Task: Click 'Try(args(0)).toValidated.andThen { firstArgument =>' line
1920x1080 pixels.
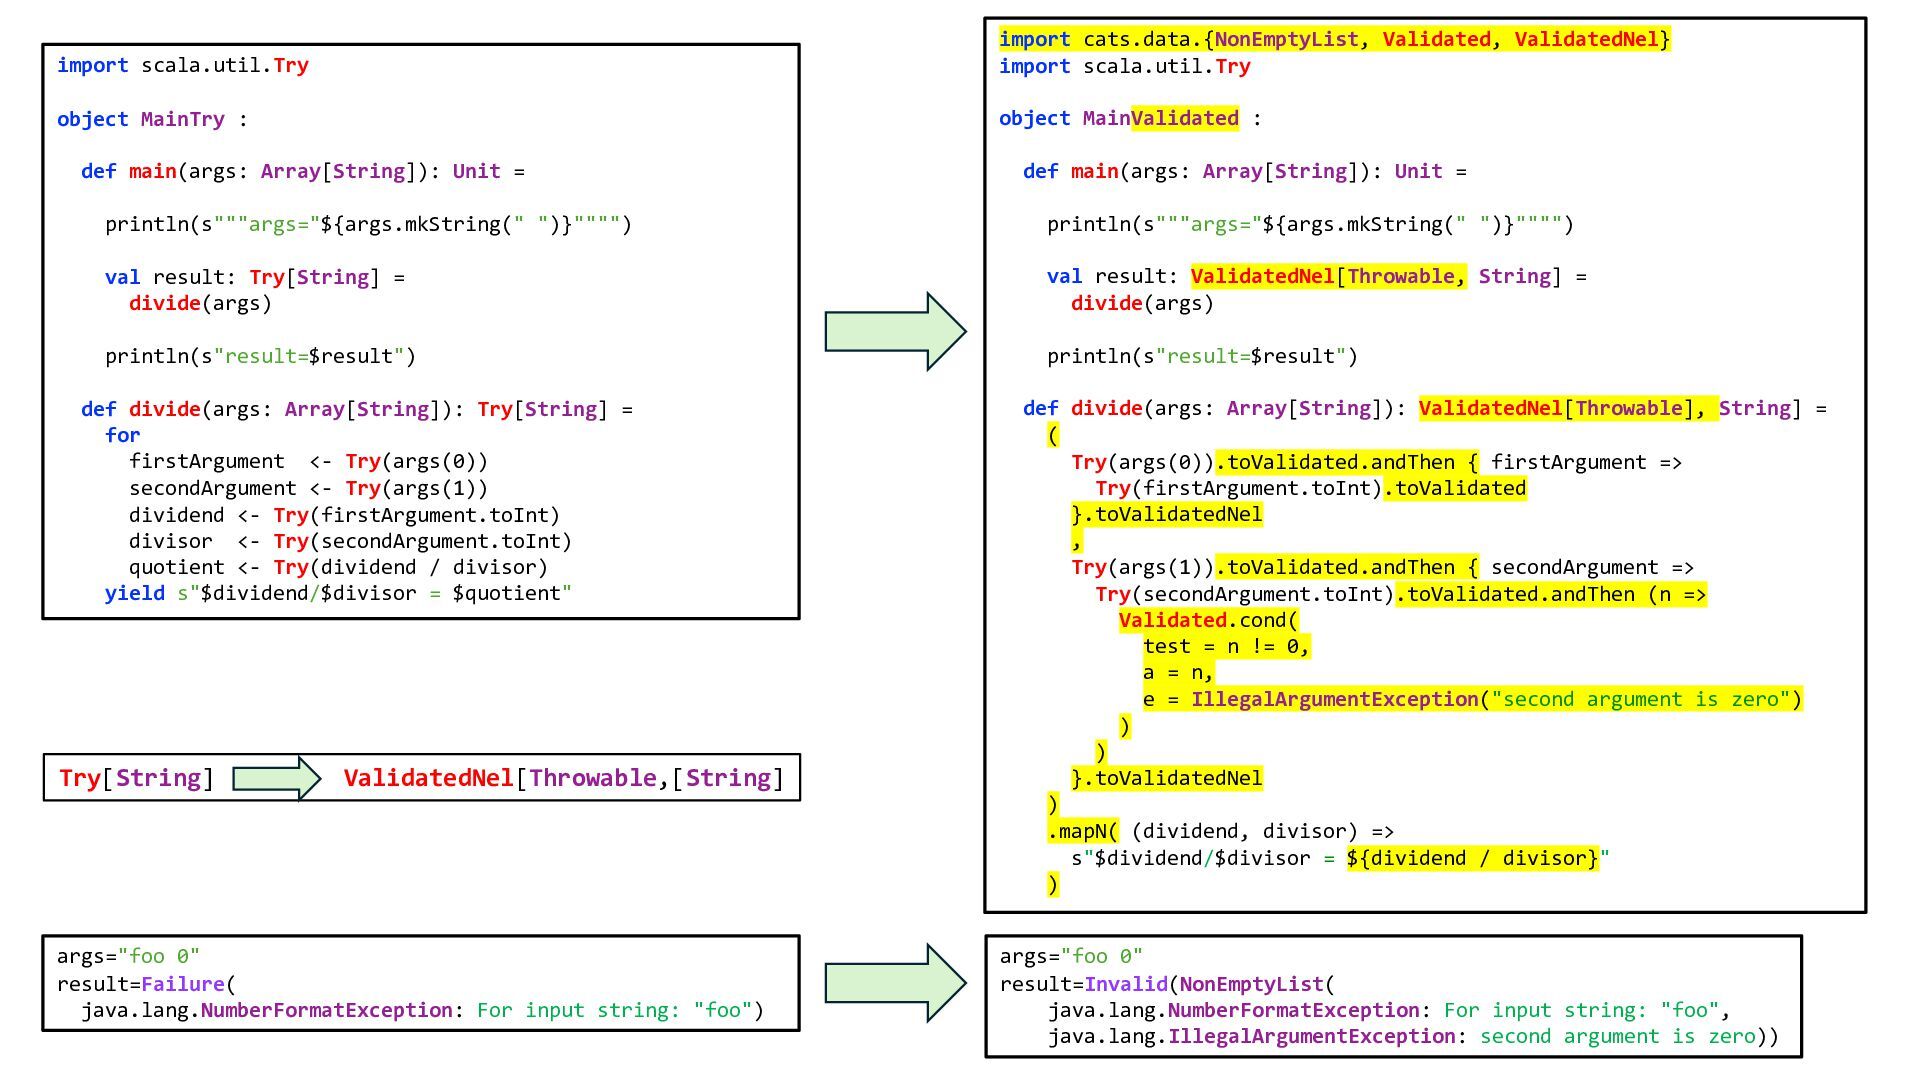Action: 1377,462
